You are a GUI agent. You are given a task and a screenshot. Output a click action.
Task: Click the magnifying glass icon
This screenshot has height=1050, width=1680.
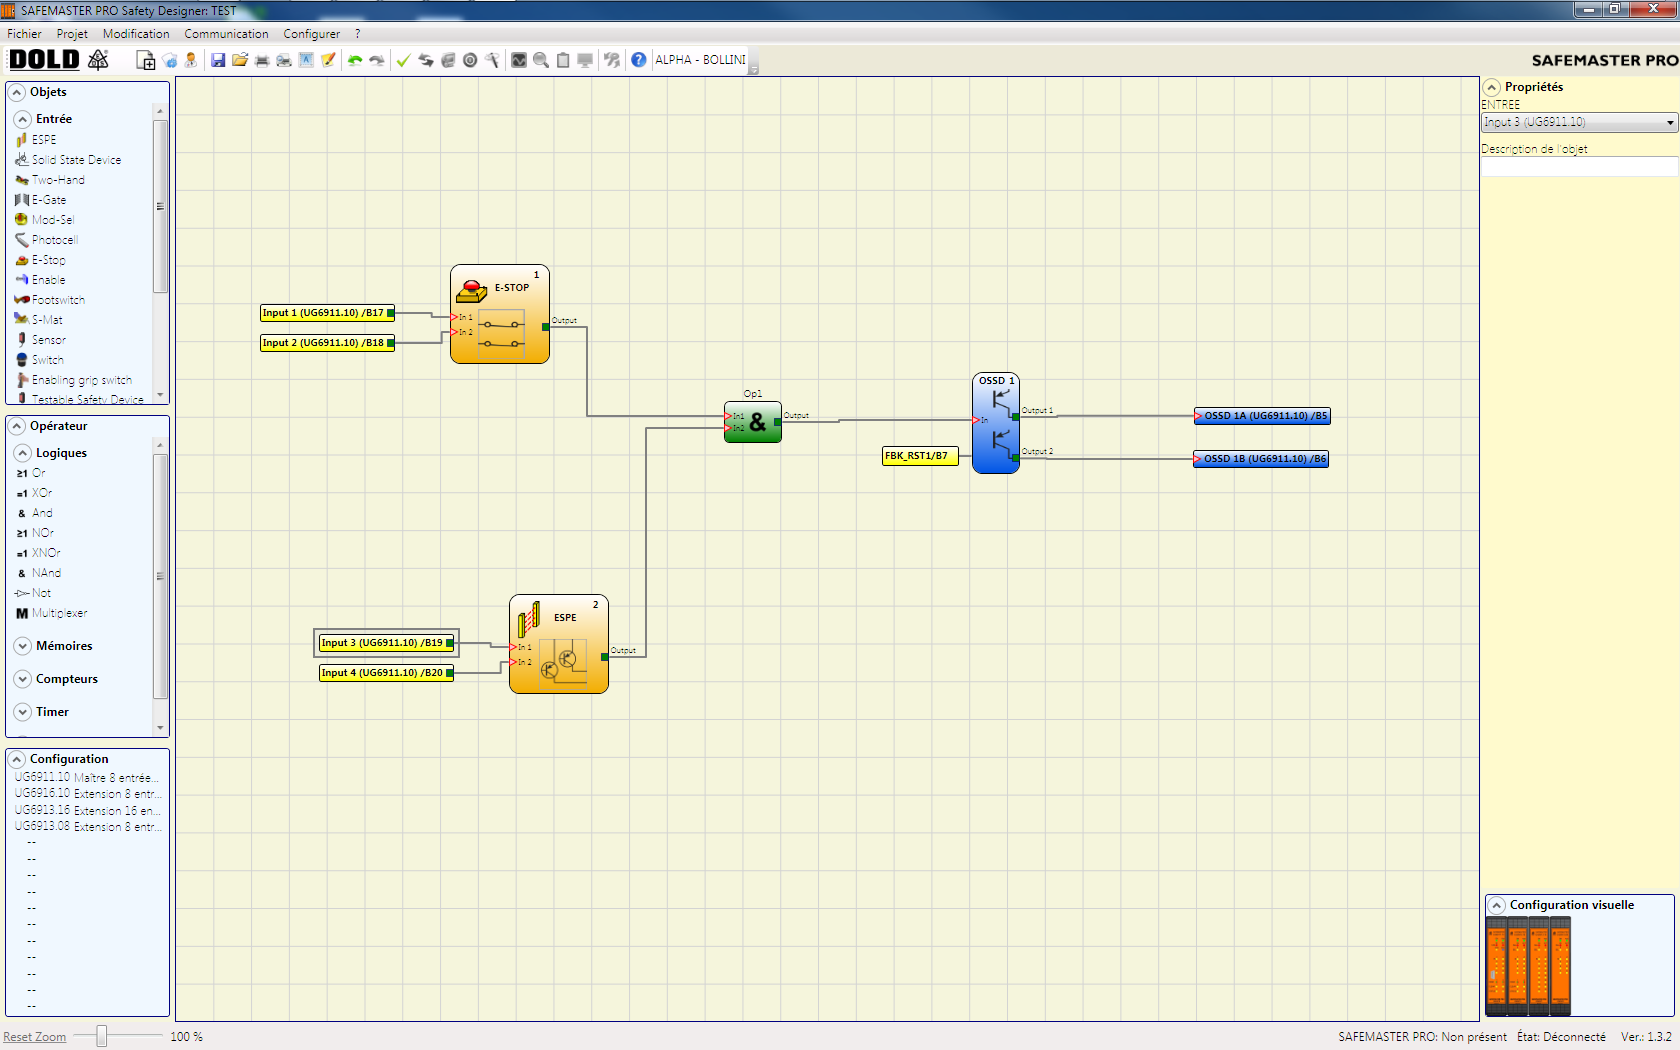(541, 61)
